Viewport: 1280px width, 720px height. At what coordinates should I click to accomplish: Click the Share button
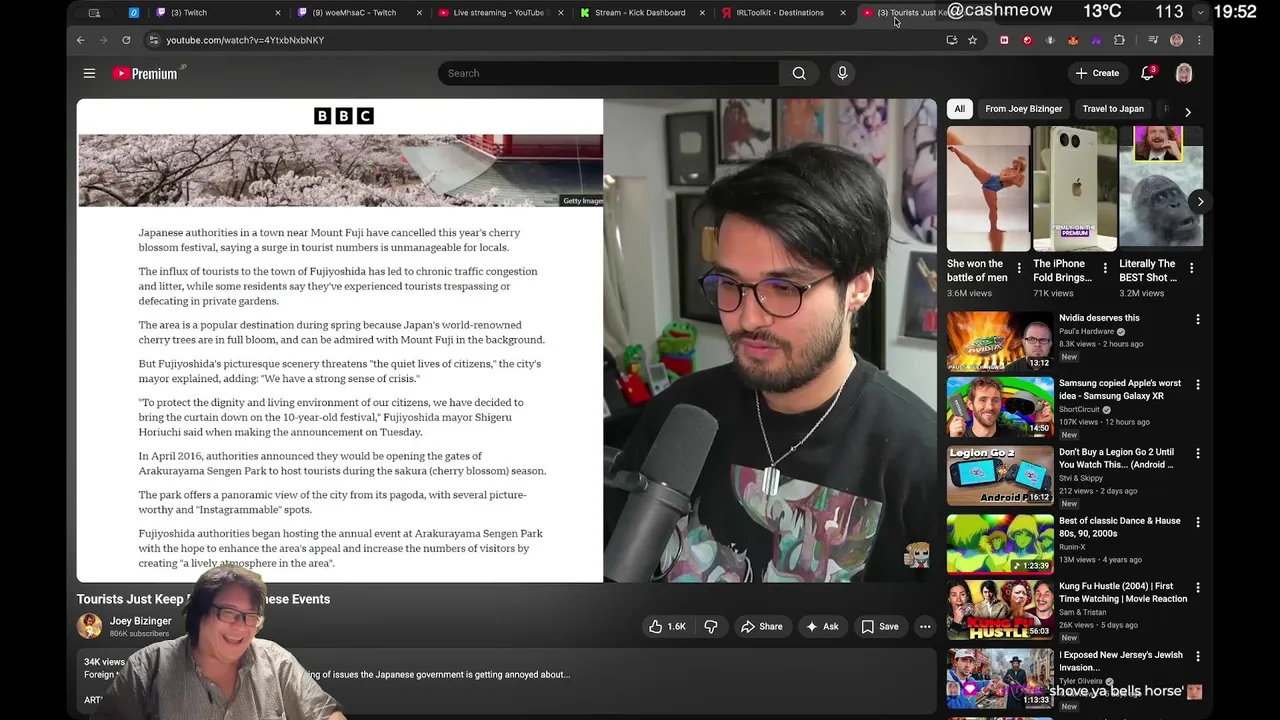[761, 627]
